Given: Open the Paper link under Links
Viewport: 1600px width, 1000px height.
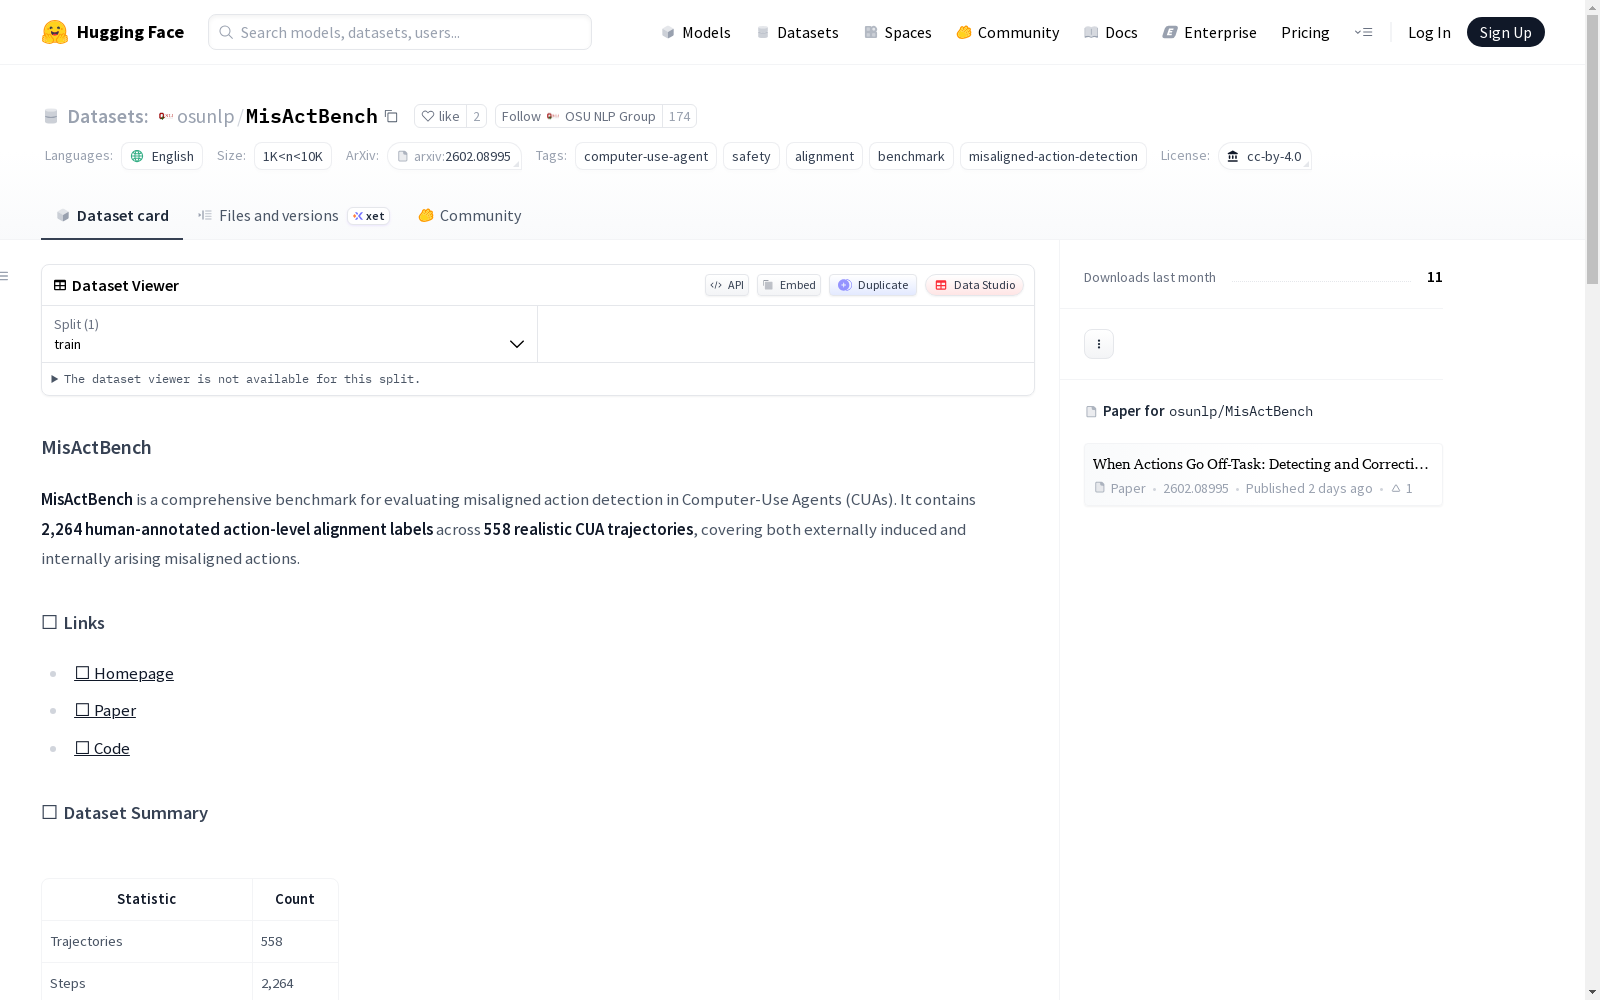Looking at the screenshot, I should (105, 710).
